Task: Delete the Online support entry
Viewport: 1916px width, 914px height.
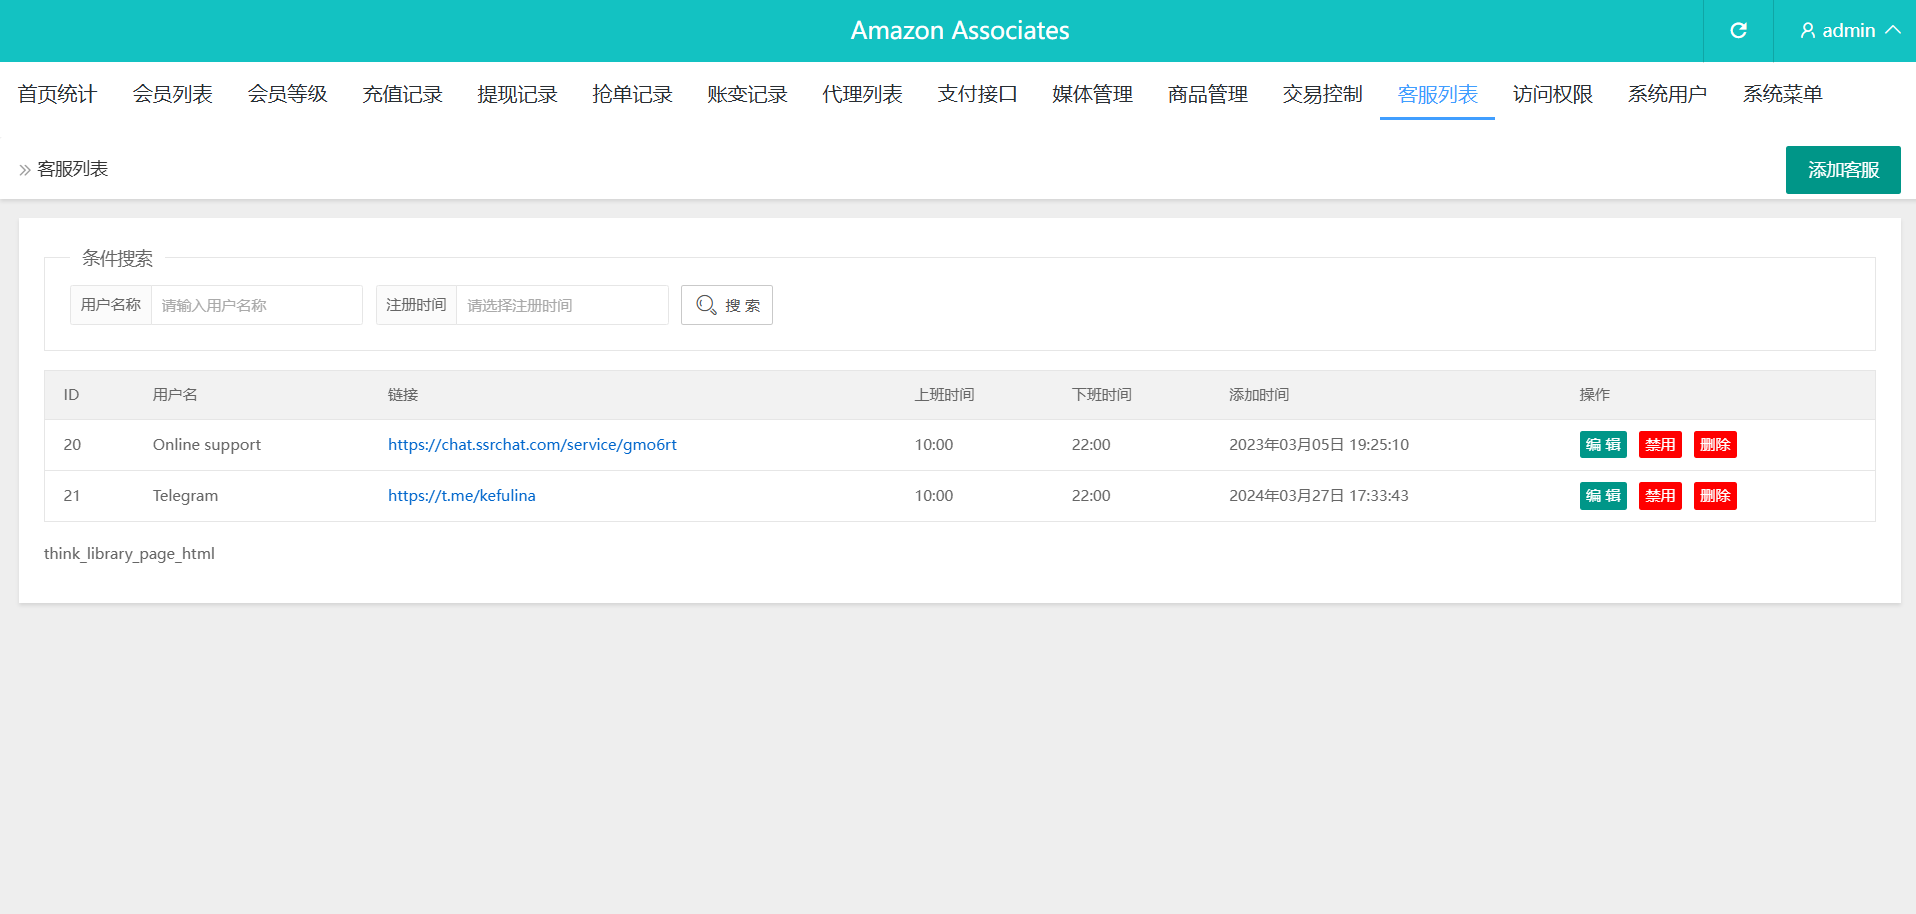Action: [x=1714, y=445]
